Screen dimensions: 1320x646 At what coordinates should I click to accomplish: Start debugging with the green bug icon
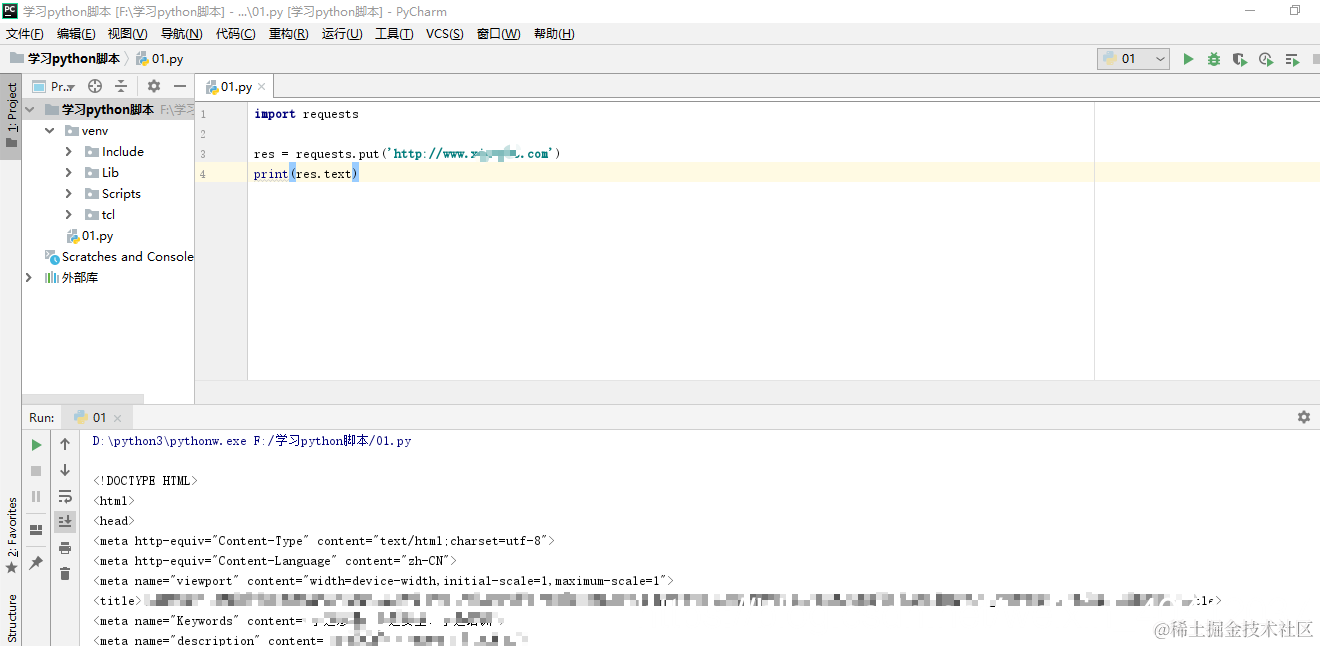1214,59
